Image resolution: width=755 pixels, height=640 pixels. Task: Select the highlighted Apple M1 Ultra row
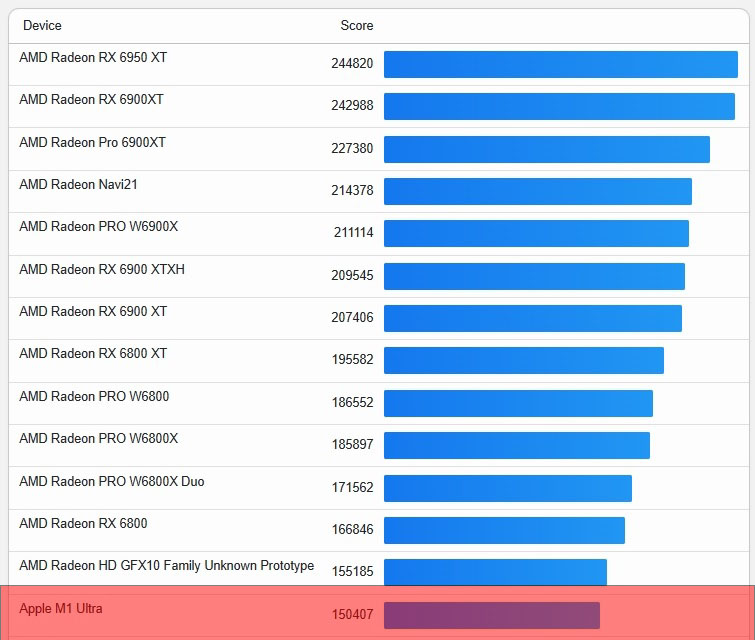coord(378,613)
